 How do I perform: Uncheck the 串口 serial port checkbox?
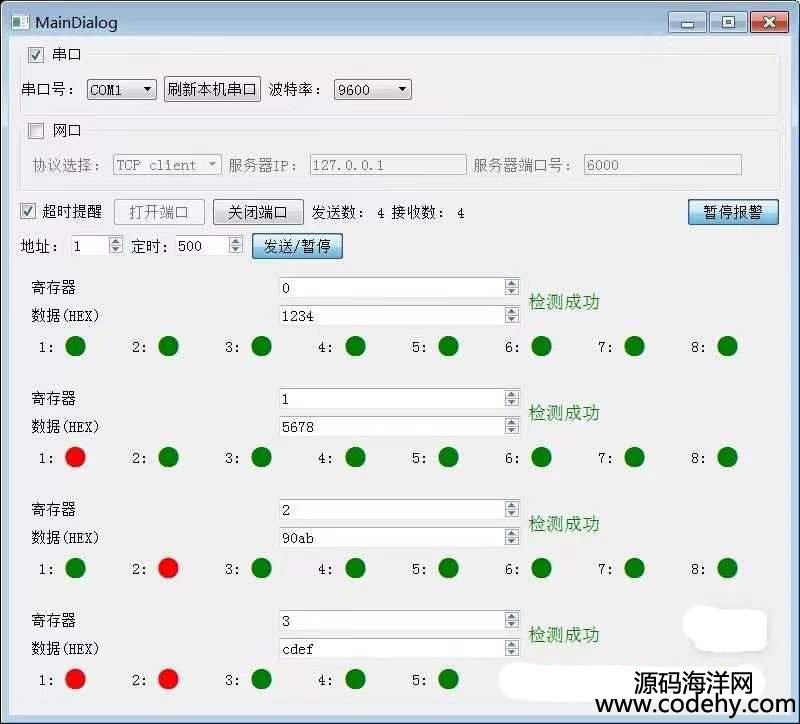(x=36, y=55)
